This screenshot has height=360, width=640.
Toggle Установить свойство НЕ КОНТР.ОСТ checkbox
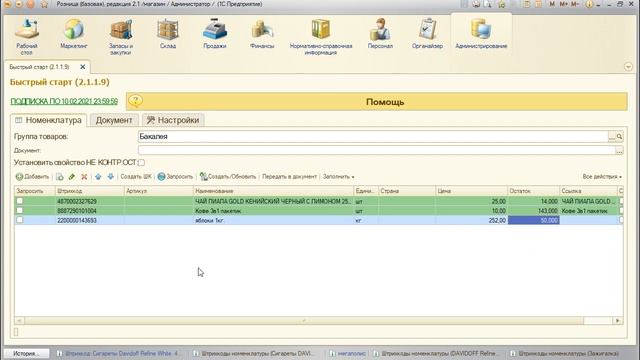pyautogui.click(x=141, y=162)
